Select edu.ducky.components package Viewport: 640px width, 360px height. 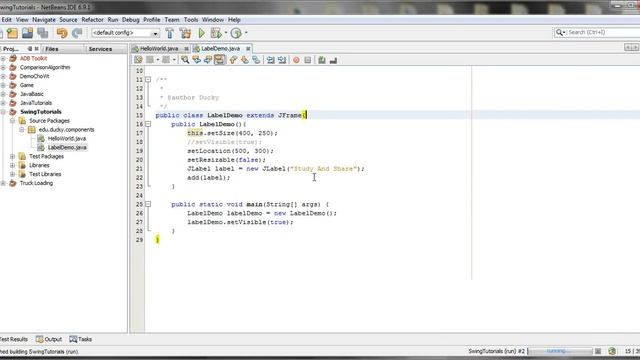[x=66, y=129]
